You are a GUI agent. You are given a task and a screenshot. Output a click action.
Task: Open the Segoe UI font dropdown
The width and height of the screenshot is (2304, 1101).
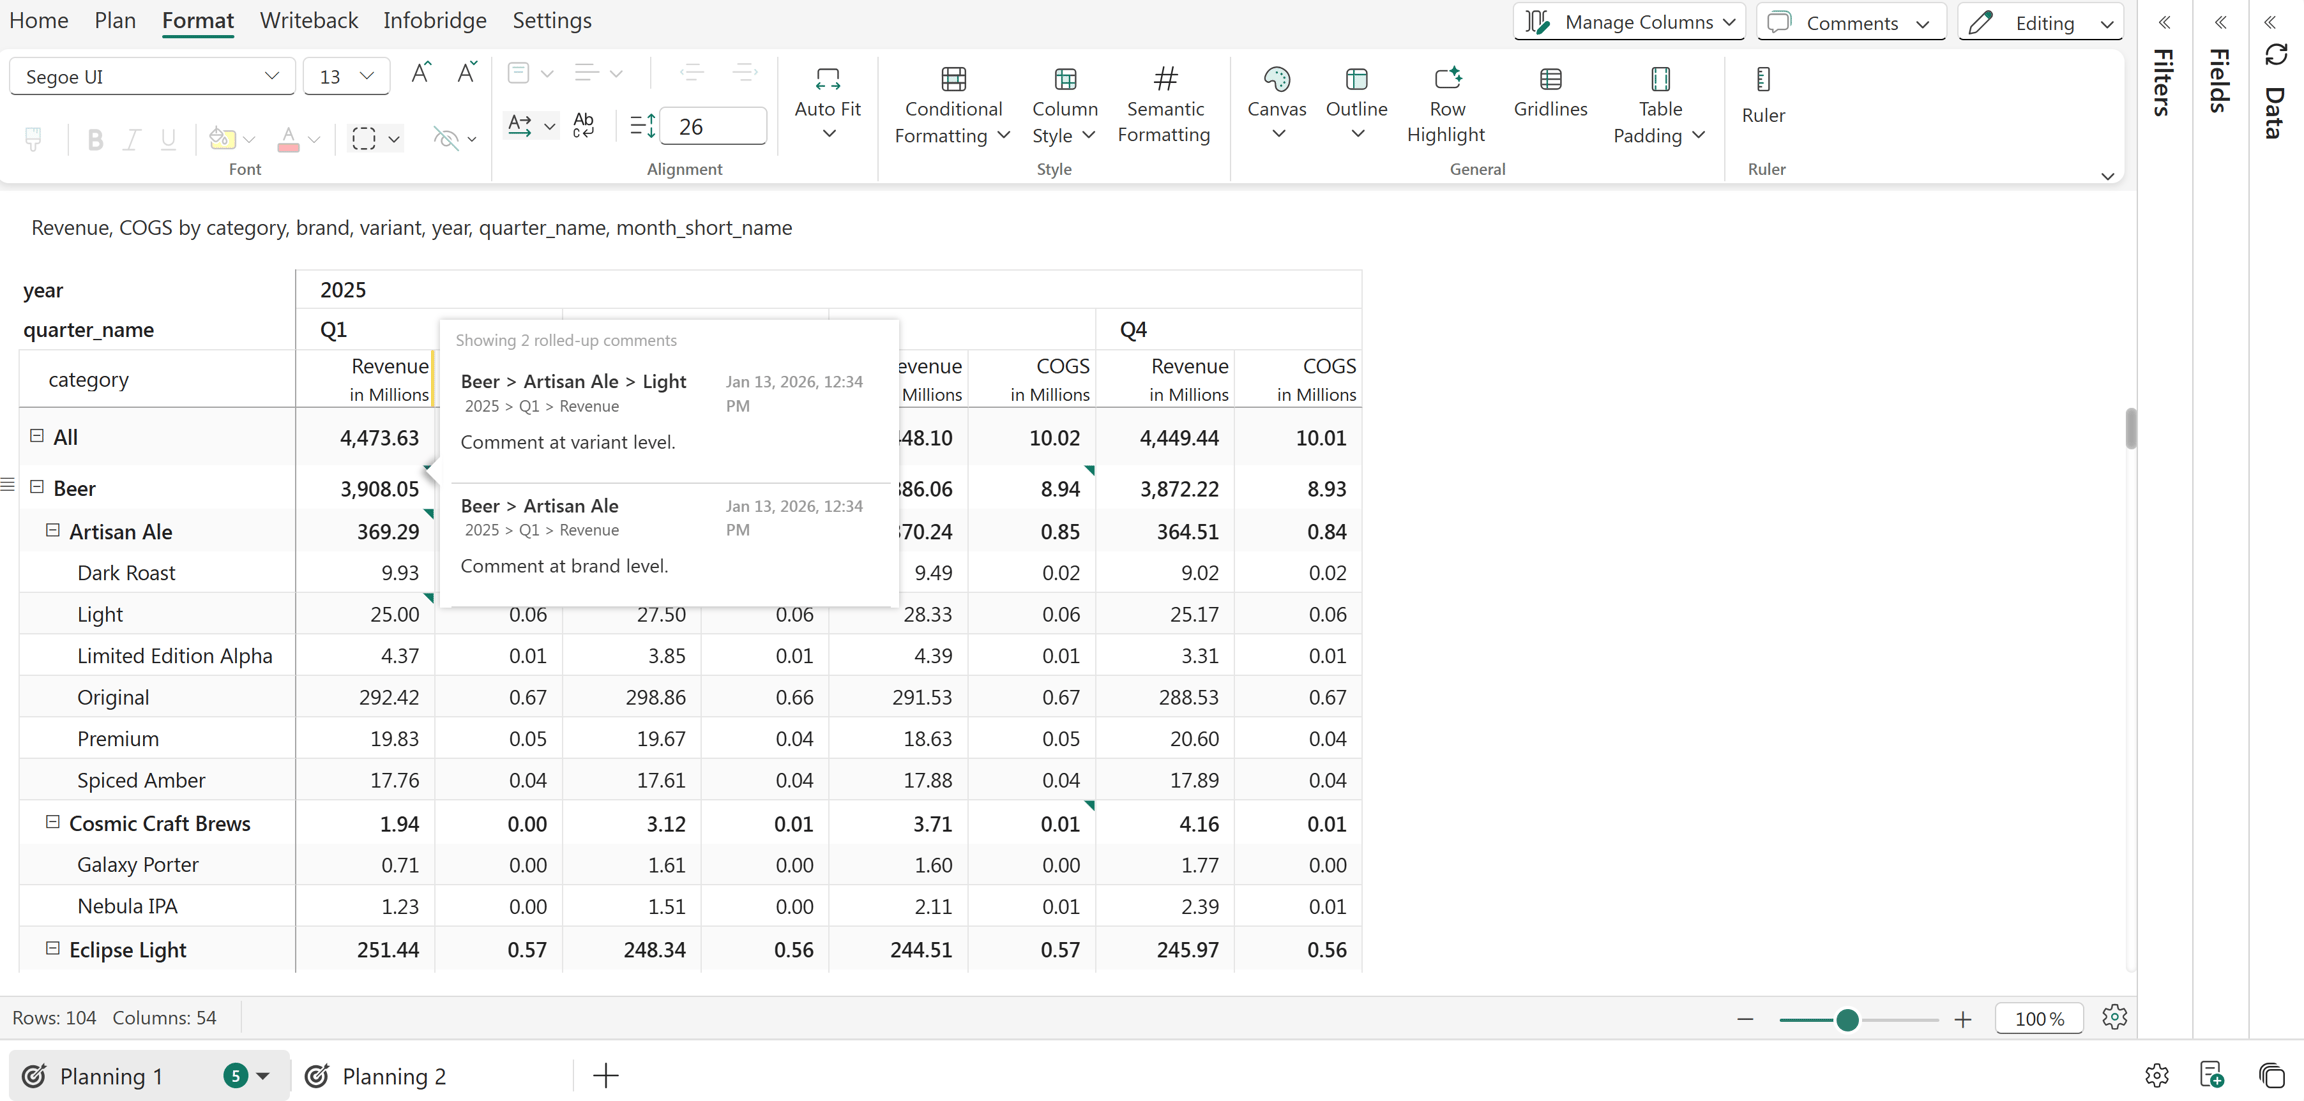pyautogui.click(x=152, y=76)
